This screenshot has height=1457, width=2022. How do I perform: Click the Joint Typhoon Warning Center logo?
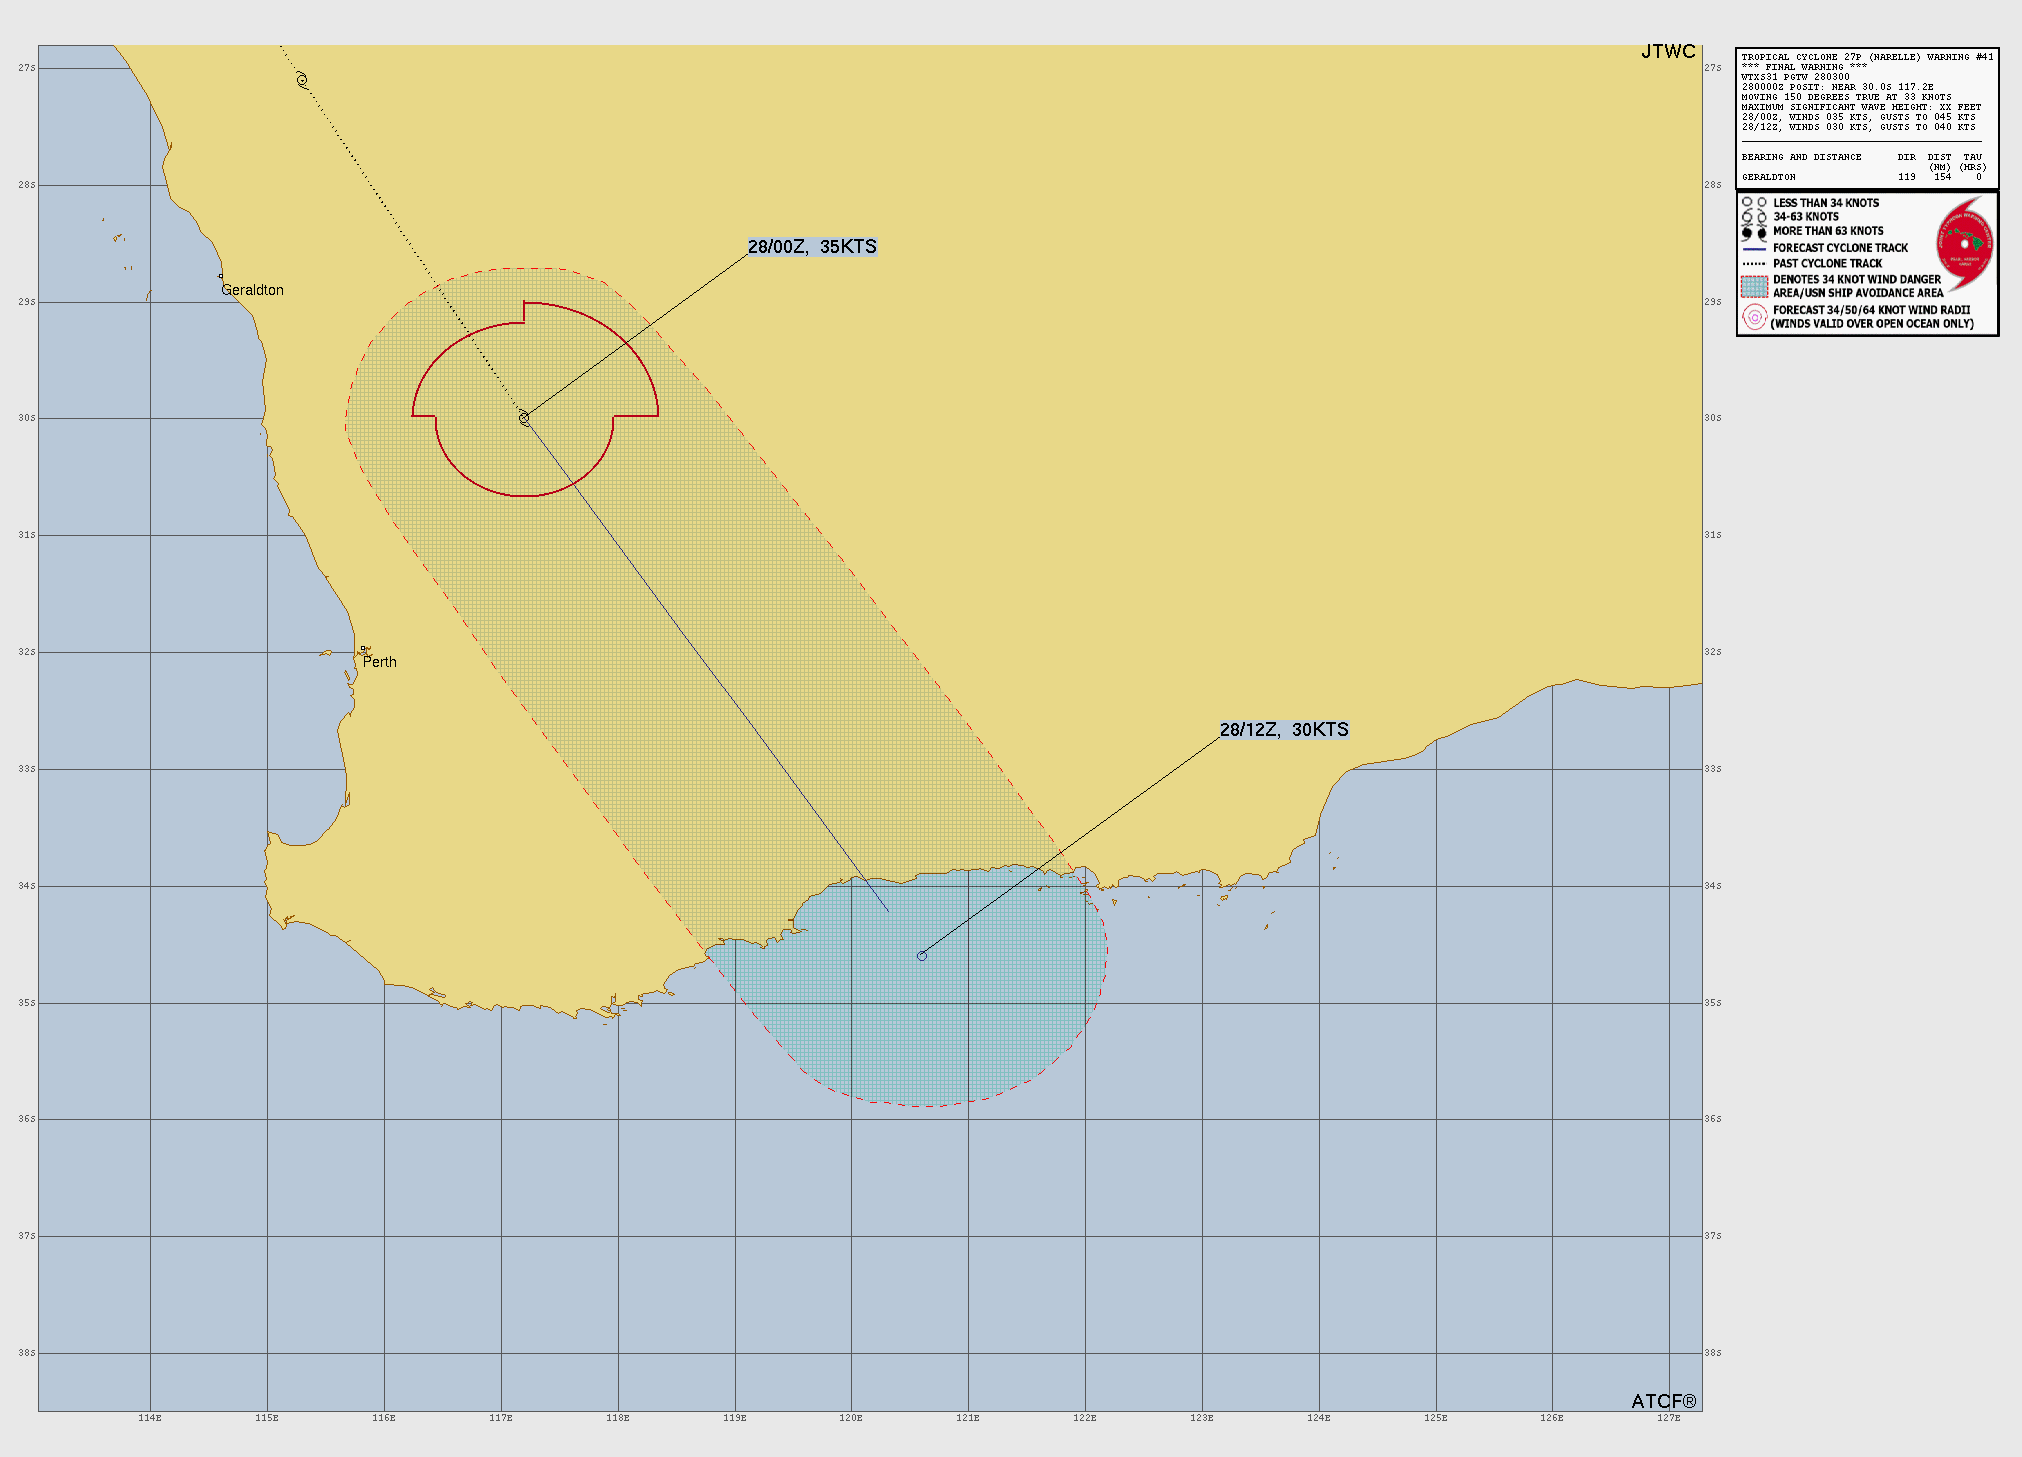(x=1964, y=244)
